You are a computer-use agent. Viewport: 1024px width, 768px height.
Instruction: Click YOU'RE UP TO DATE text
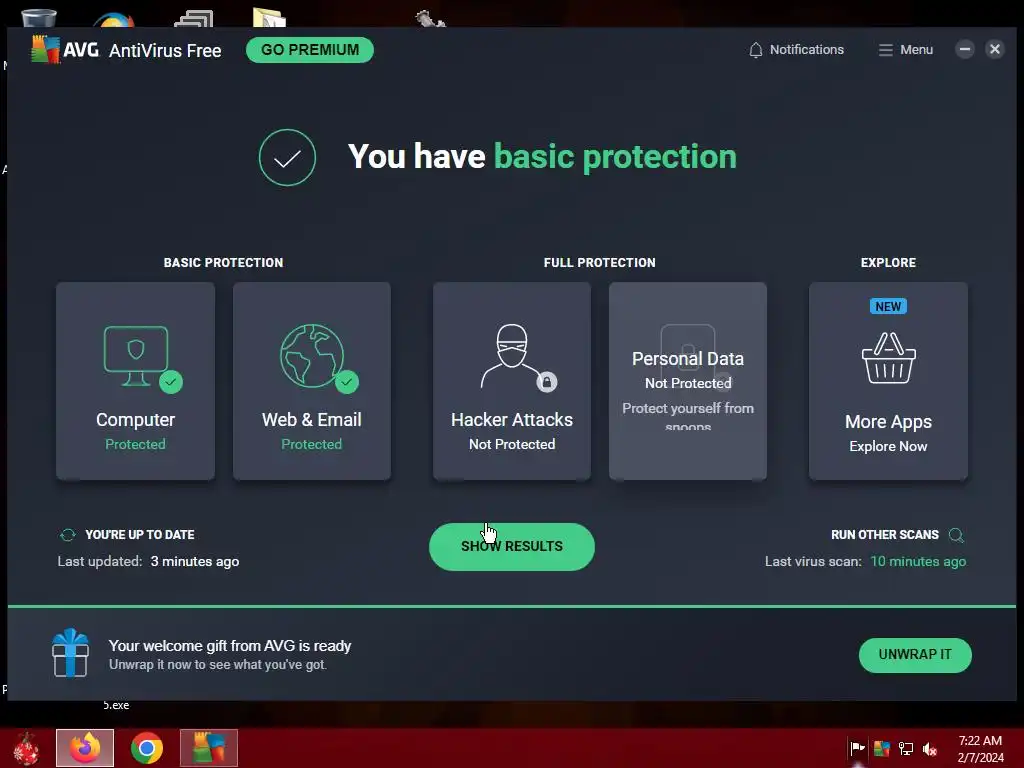pyautogui.click(x=140, y=535)
